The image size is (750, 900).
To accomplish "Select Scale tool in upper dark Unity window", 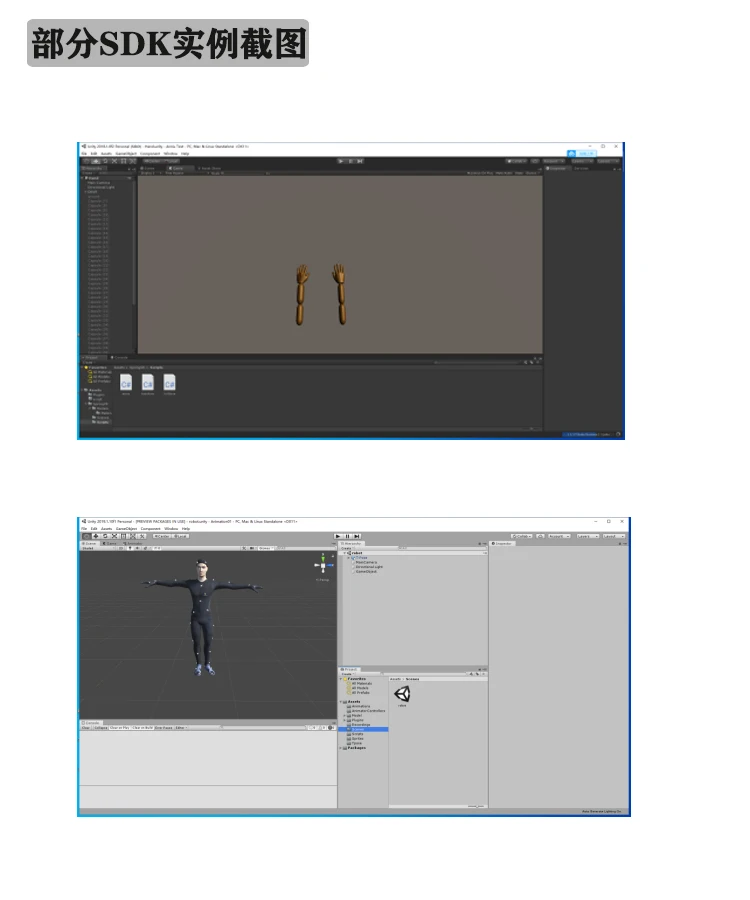I will [x=114, y=161].
